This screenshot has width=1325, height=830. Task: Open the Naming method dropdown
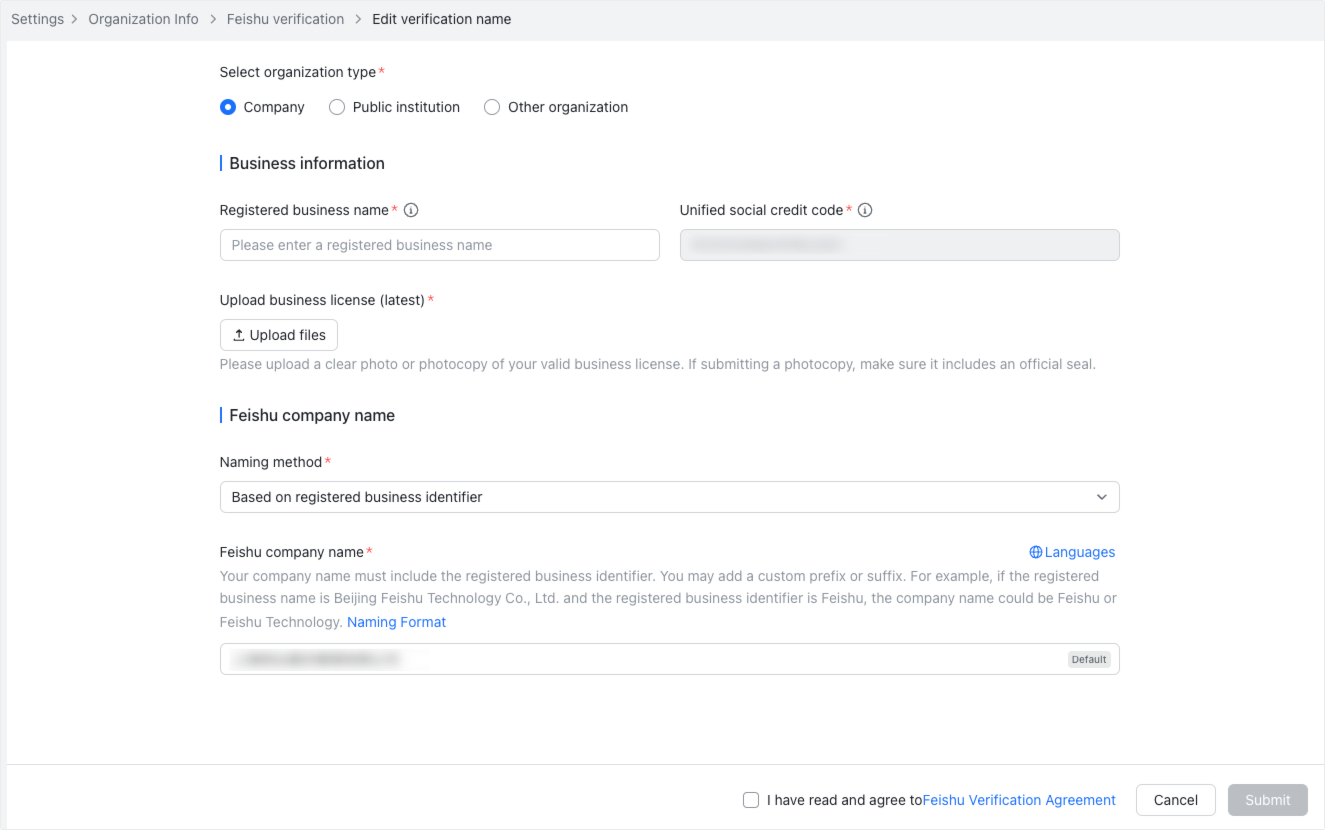pos(670,497)
